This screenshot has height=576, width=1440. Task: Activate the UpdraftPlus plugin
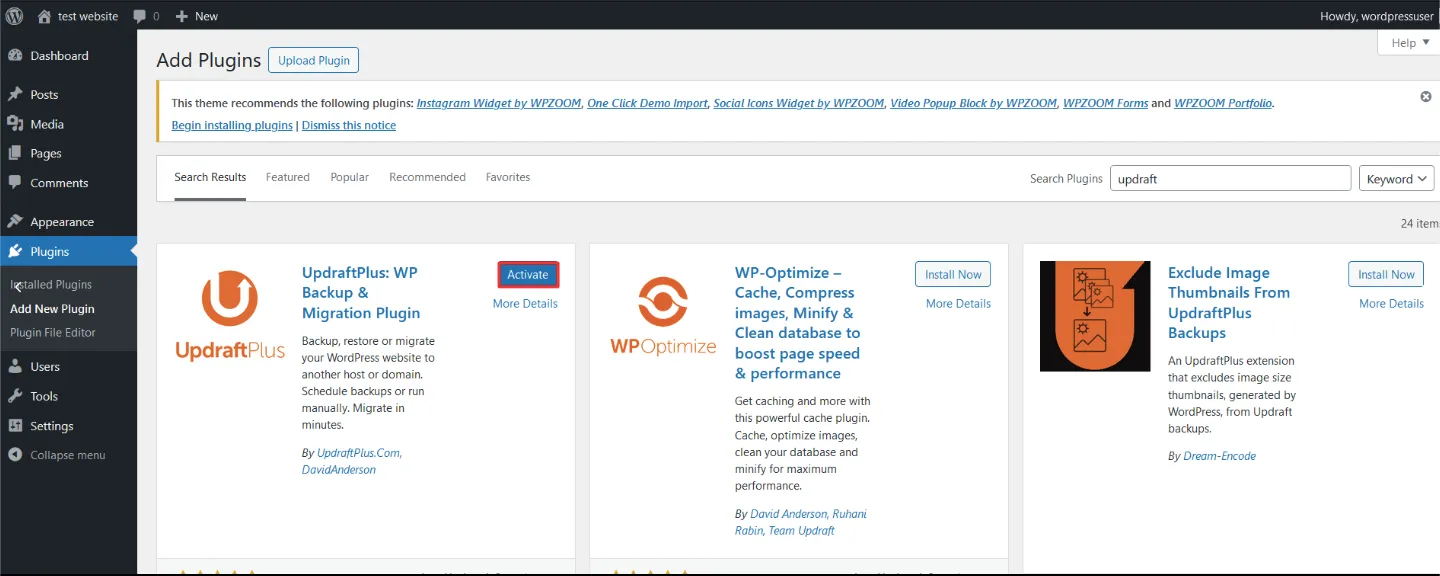[528, 275]
